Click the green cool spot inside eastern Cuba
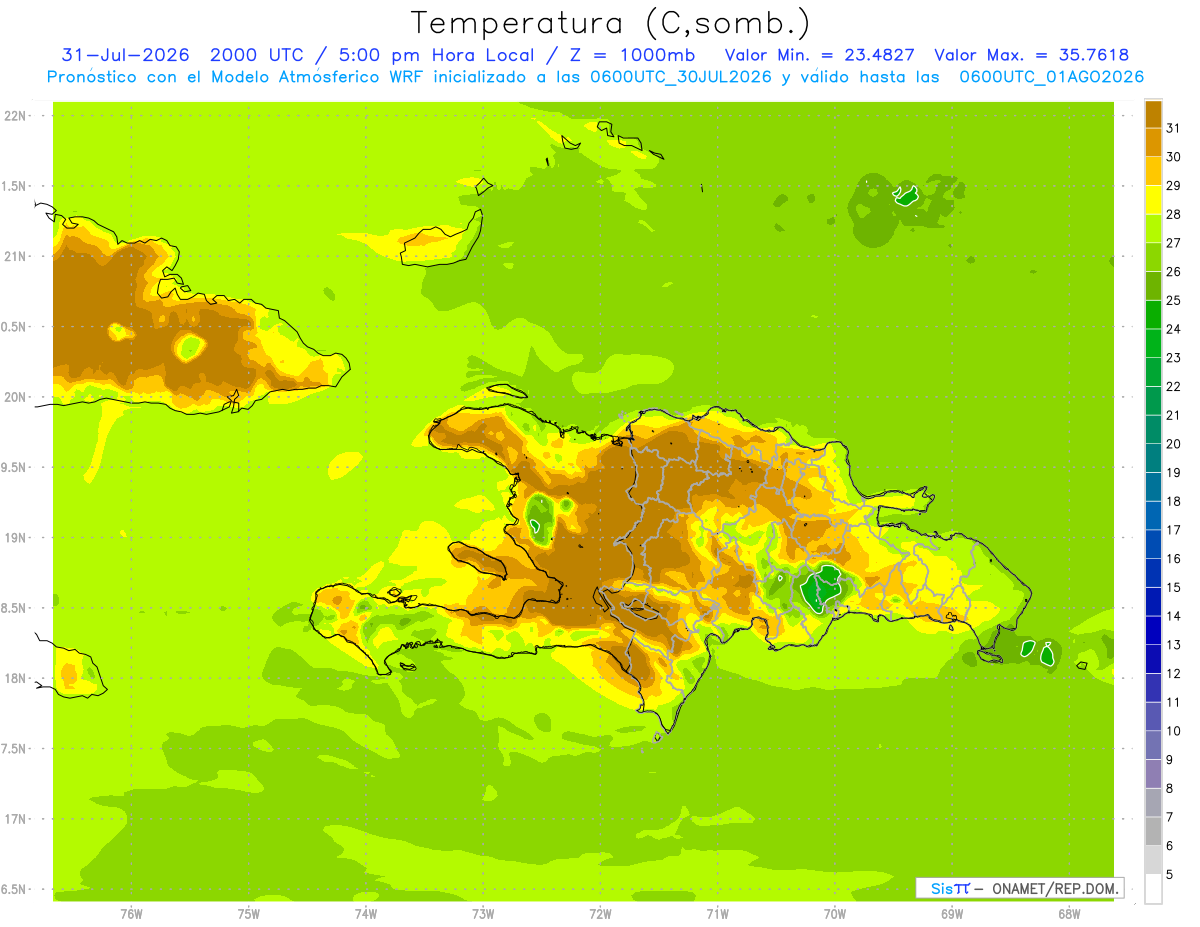The height and width of the screenshot is (927, 1200). [190, 347]
